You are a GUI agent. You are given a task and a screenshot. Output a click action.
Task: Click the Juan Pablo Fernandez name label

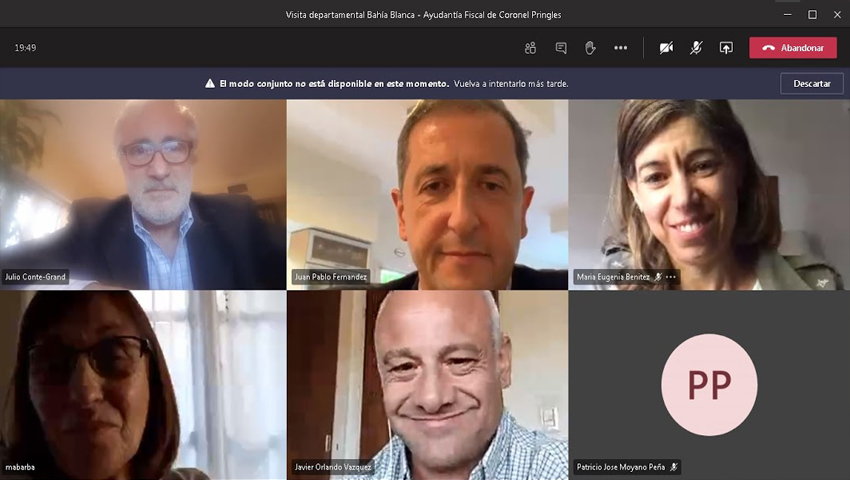(x=331, y=277)
